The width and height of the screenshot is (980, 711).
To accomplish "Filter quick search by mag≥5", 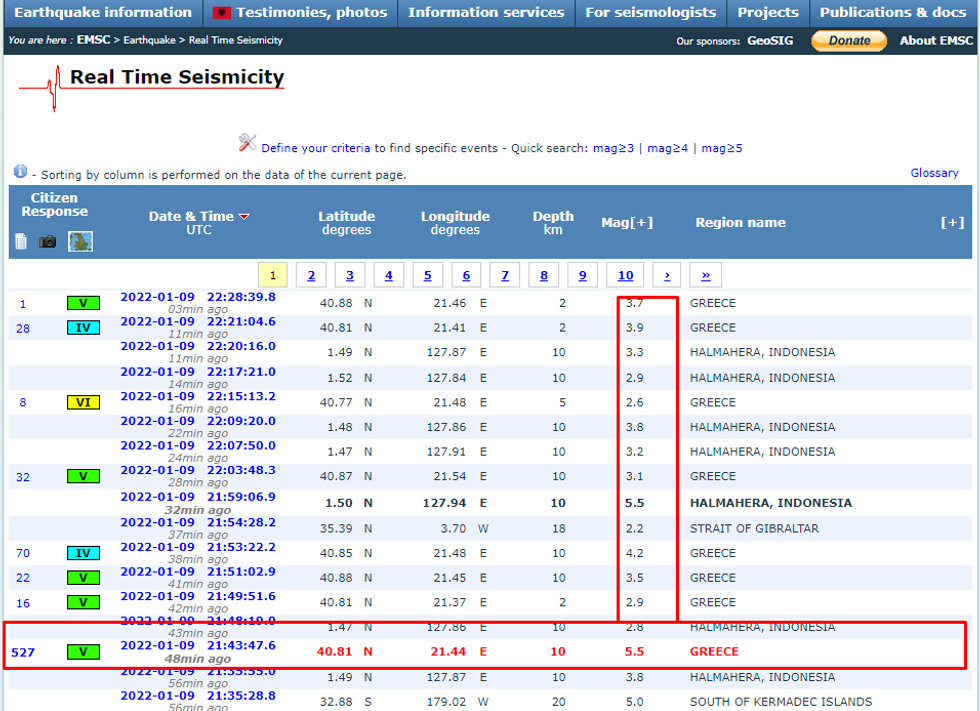I will coord(721,148).
